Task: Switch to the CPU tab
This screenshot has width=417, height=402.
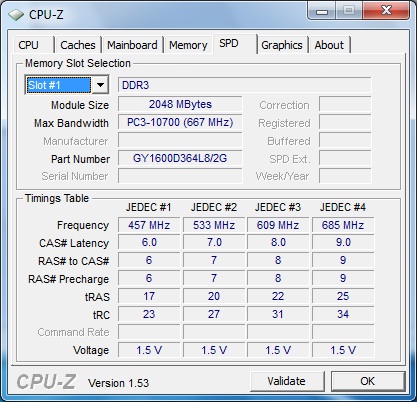Action: tap(33, 45)
